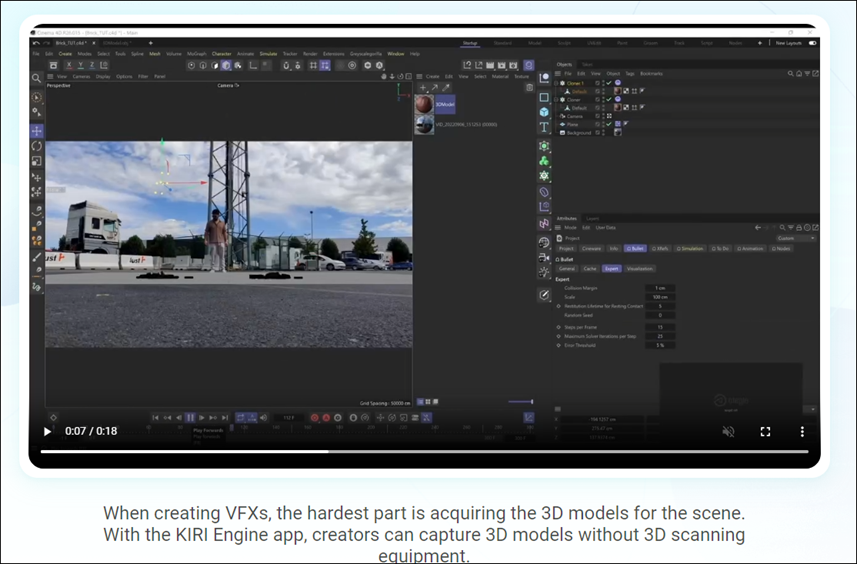Select Cloner 1 object in Objects manager
This screenshot has height=564, width=857.
pyautogui.click(x=575, y=83)
